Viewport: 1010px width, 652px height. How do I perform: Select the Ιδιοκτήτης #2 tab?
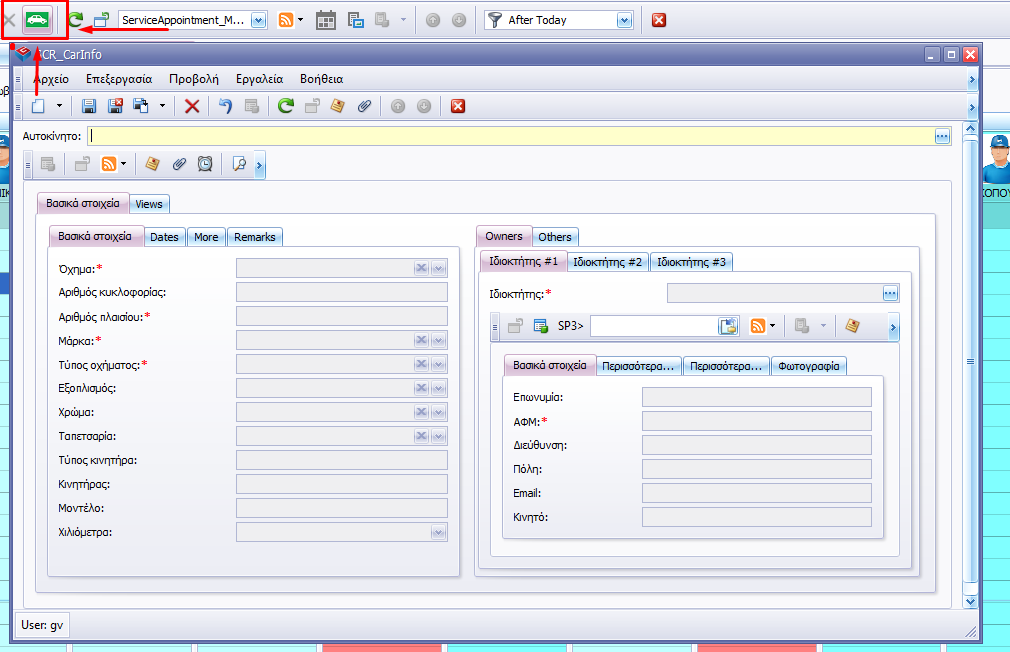point(608,262)
